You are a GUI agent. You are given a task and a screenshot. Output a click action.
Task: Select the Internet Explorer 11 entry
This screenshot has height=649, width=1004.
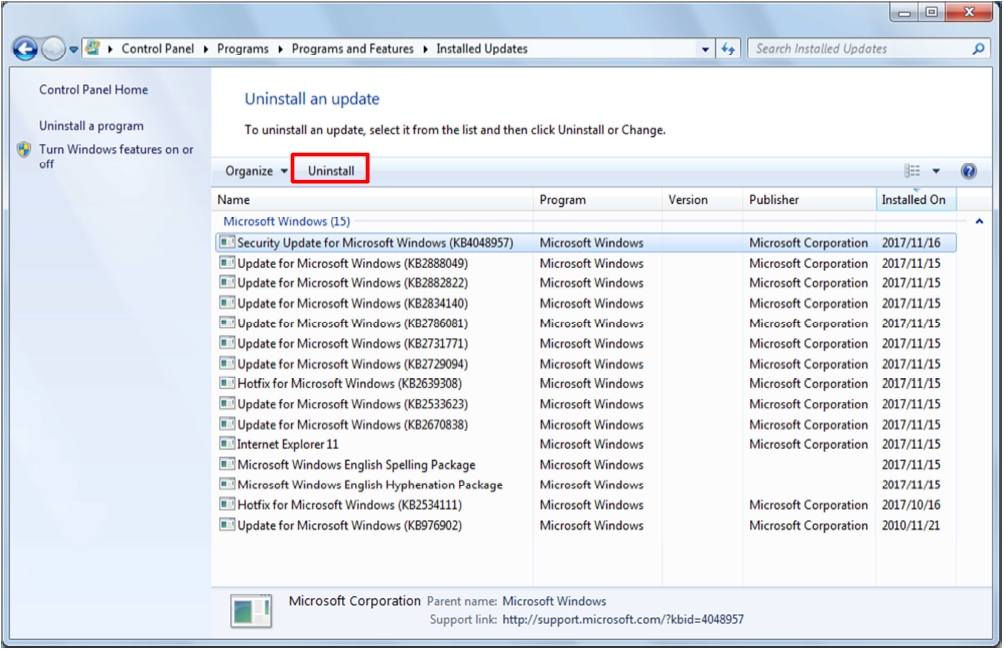[x=586, y=444]
